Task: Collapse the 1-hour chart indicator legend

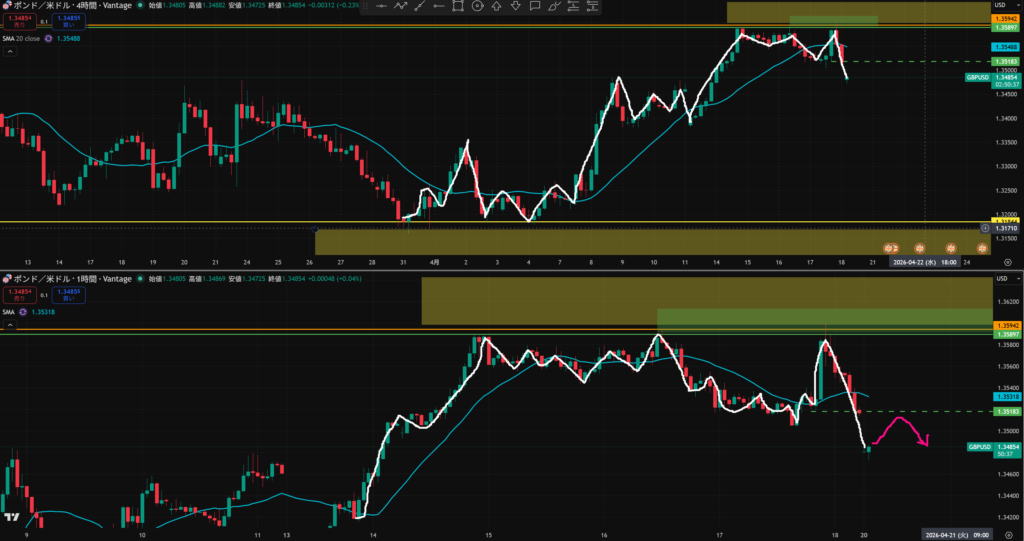Action: (11, 325)
